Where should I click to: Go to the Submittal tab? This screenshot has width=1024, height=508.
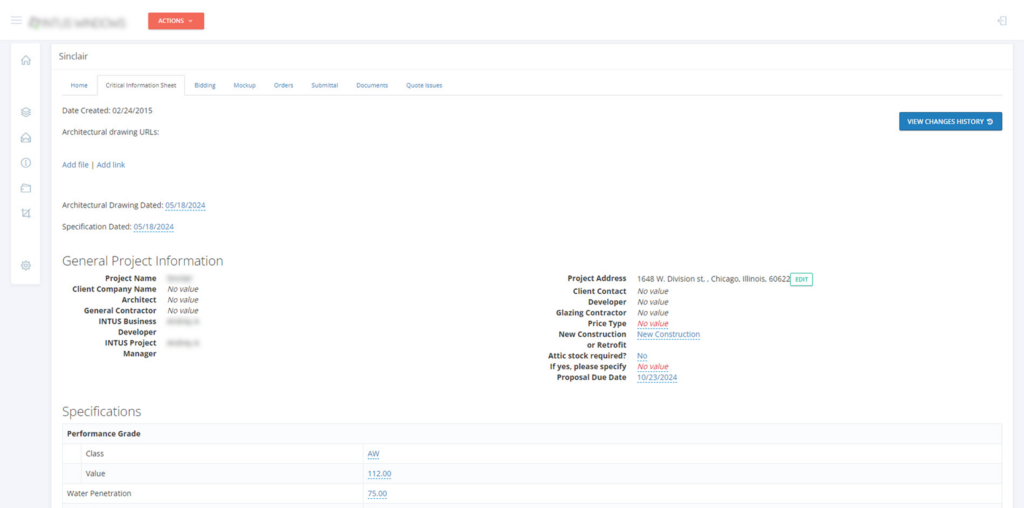(324, 86)
